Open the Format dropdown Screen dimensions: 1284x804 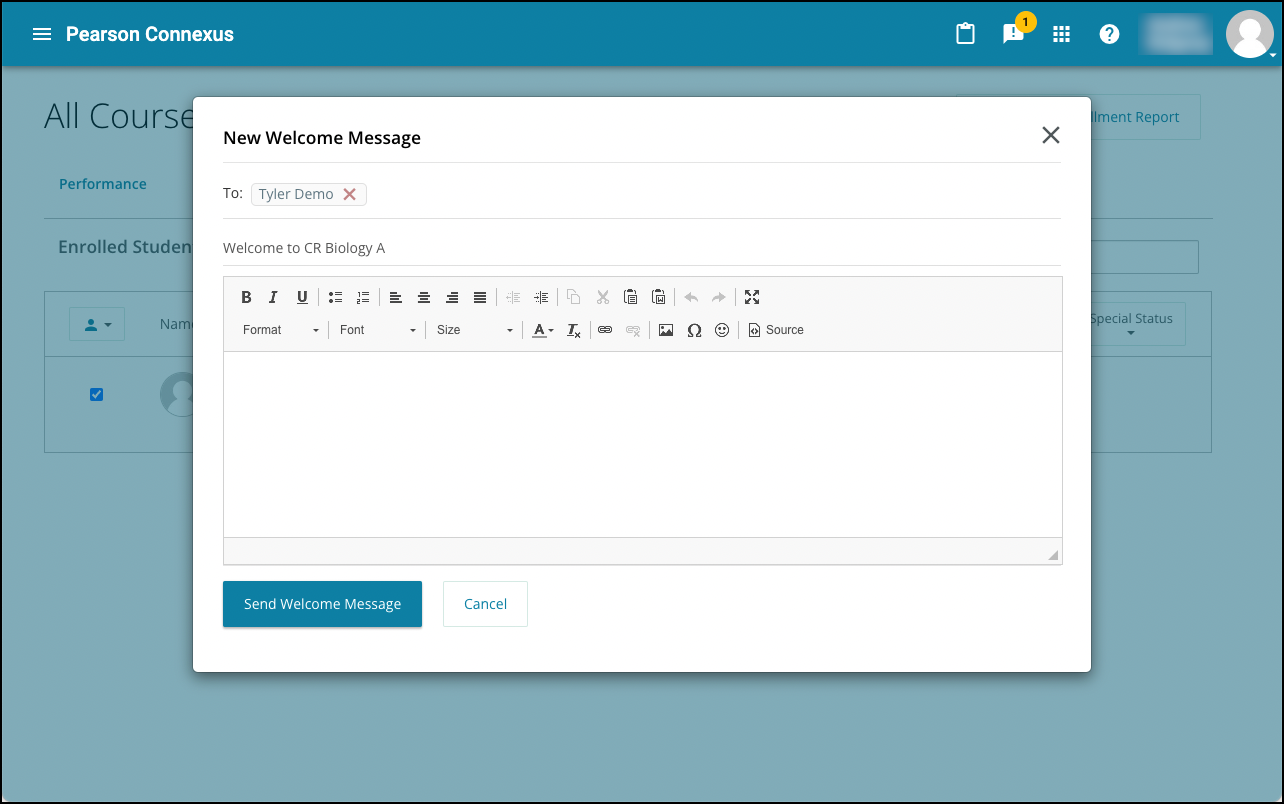click(x=281, y=330)
